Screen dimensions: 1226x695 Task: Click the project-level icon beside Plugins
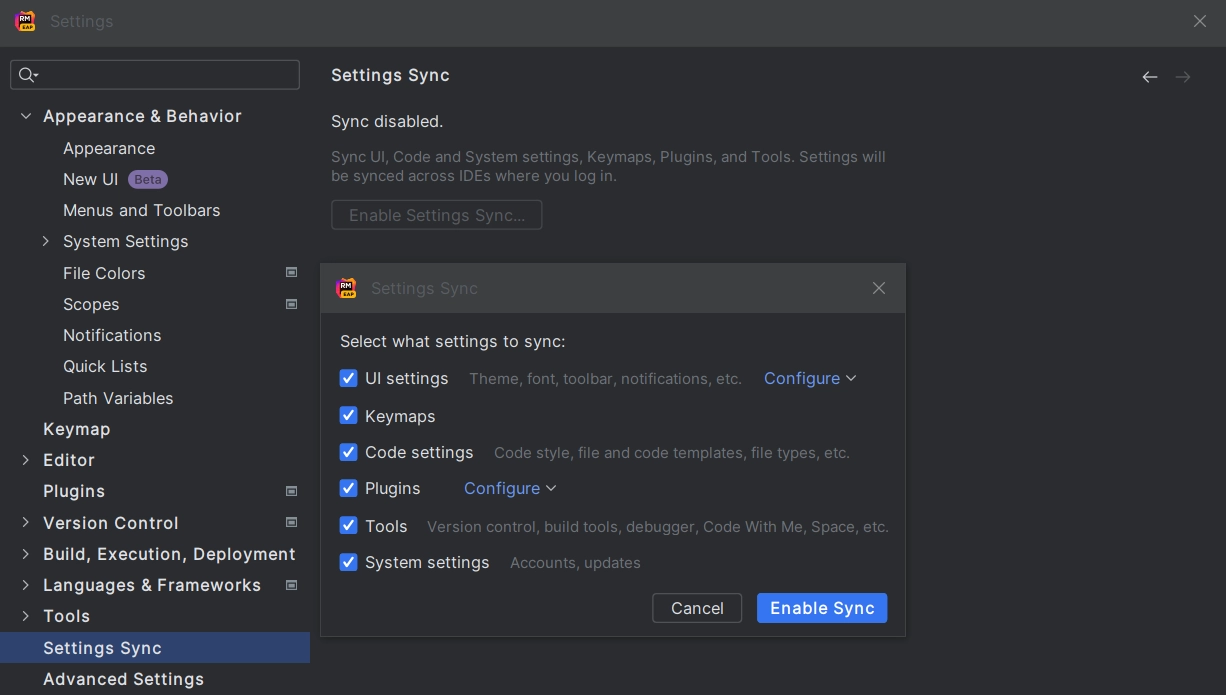(x=292, y=491)
